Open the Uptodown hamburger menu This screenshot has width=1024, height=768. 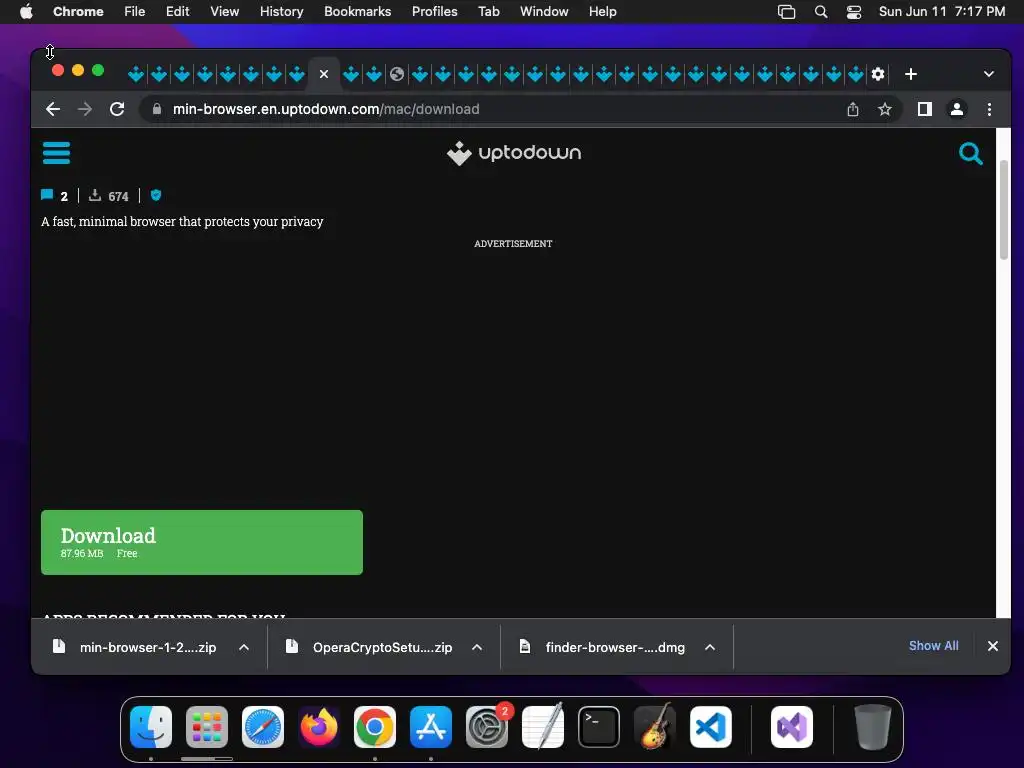[56, 153]
